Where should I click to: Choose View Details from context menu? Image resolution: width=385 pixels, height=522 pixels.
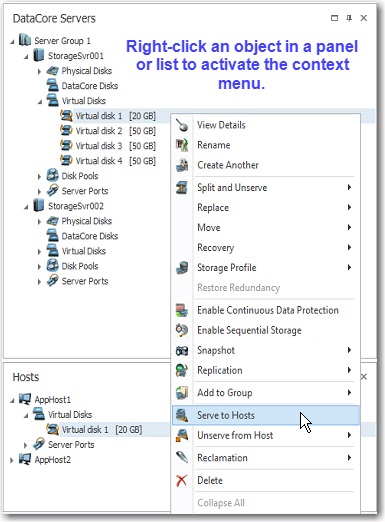pyautogui.click(x=266, y=125)
